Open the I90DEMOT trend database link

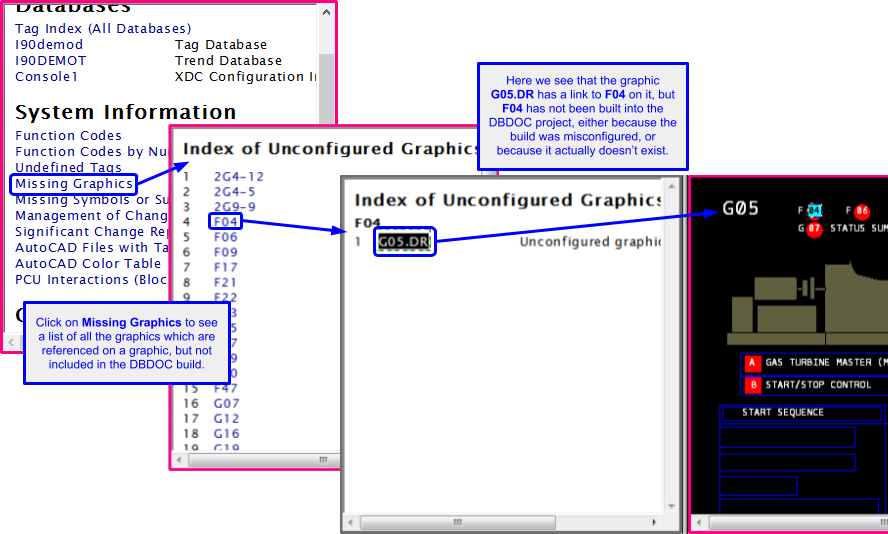point(51,61)
